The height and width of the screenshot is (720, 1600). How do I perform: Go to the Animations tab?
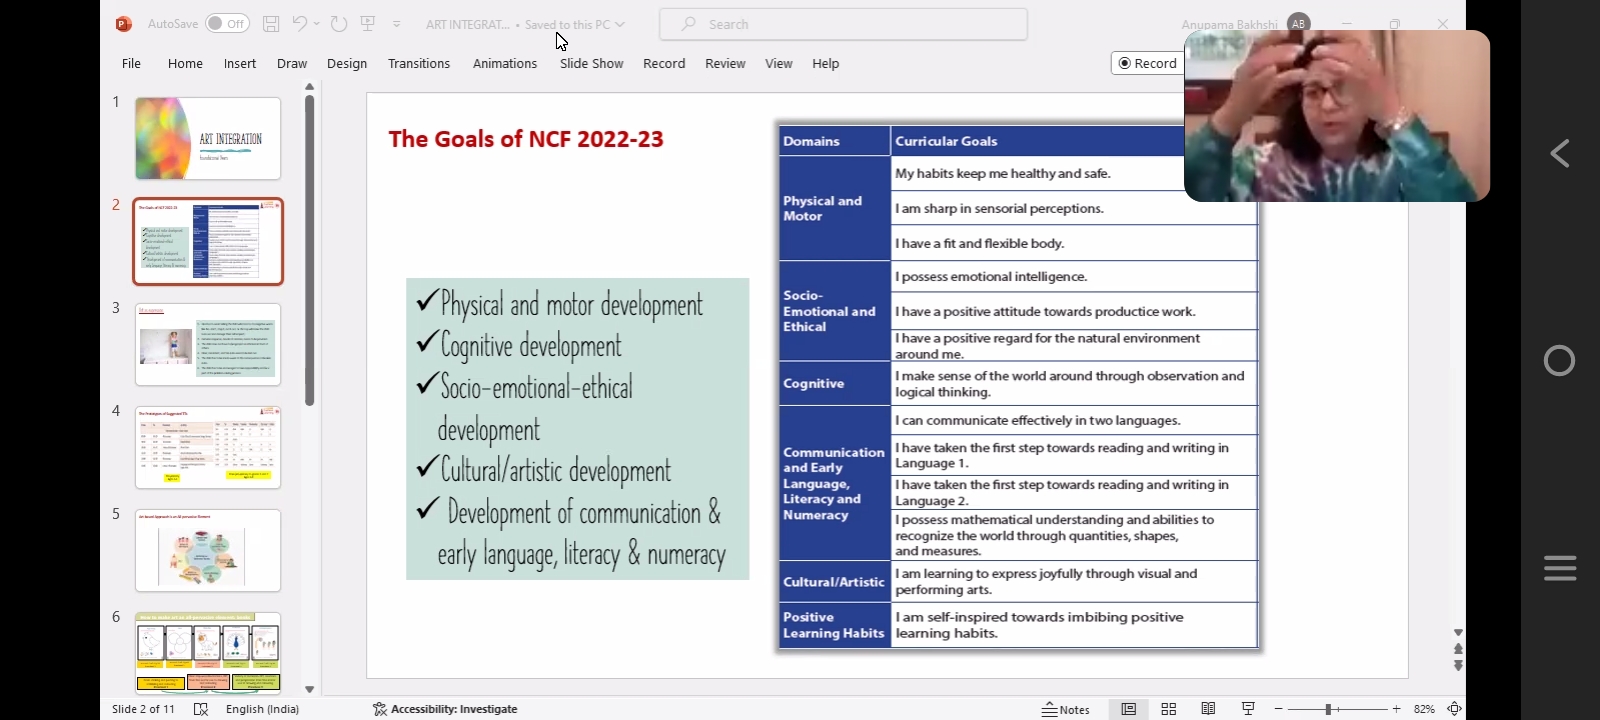coord(505,63)
